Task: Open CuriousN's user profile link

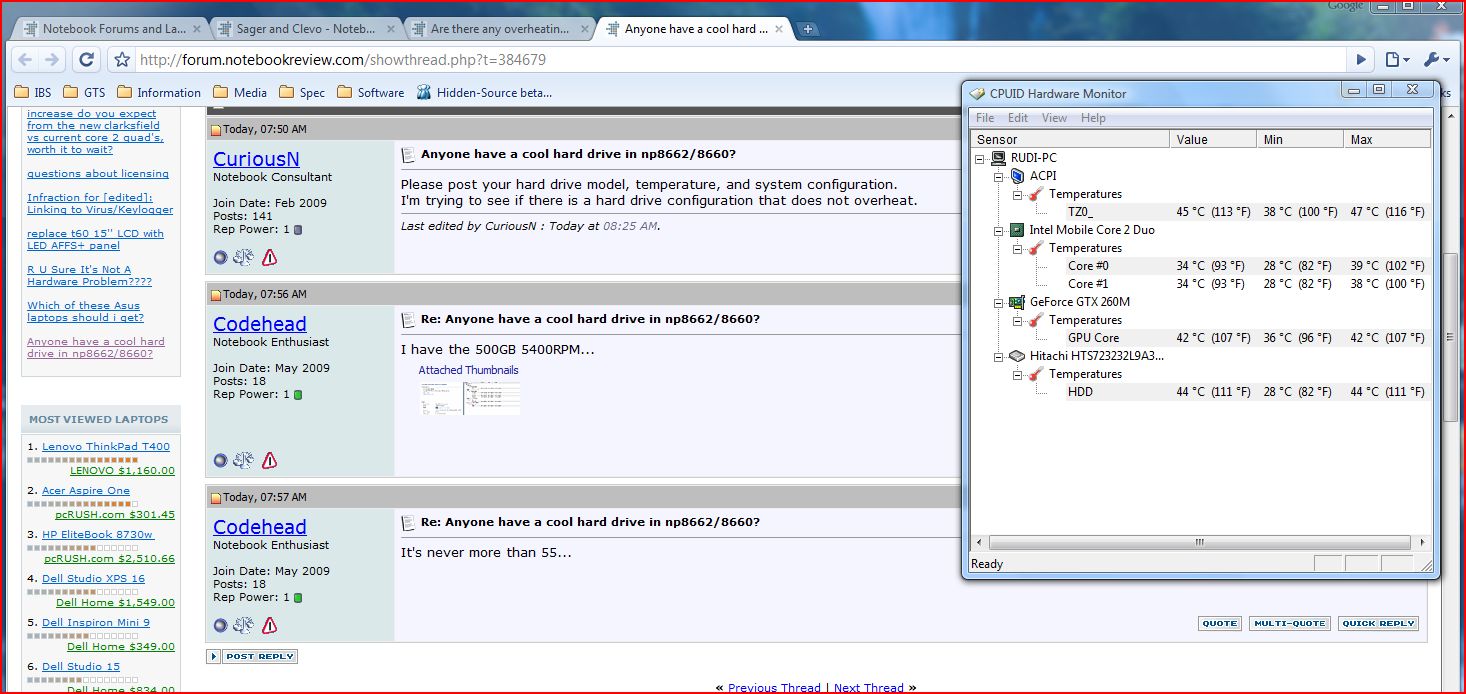Action: point(256,159)
